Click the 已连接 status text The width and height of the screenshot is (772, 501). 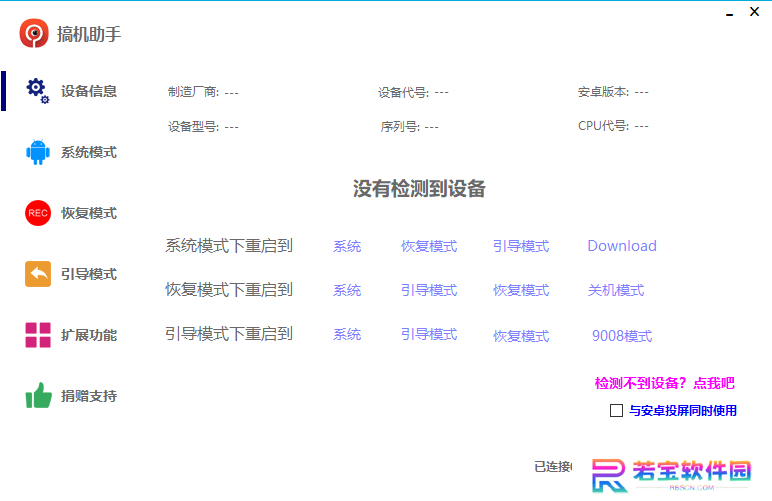553,467
